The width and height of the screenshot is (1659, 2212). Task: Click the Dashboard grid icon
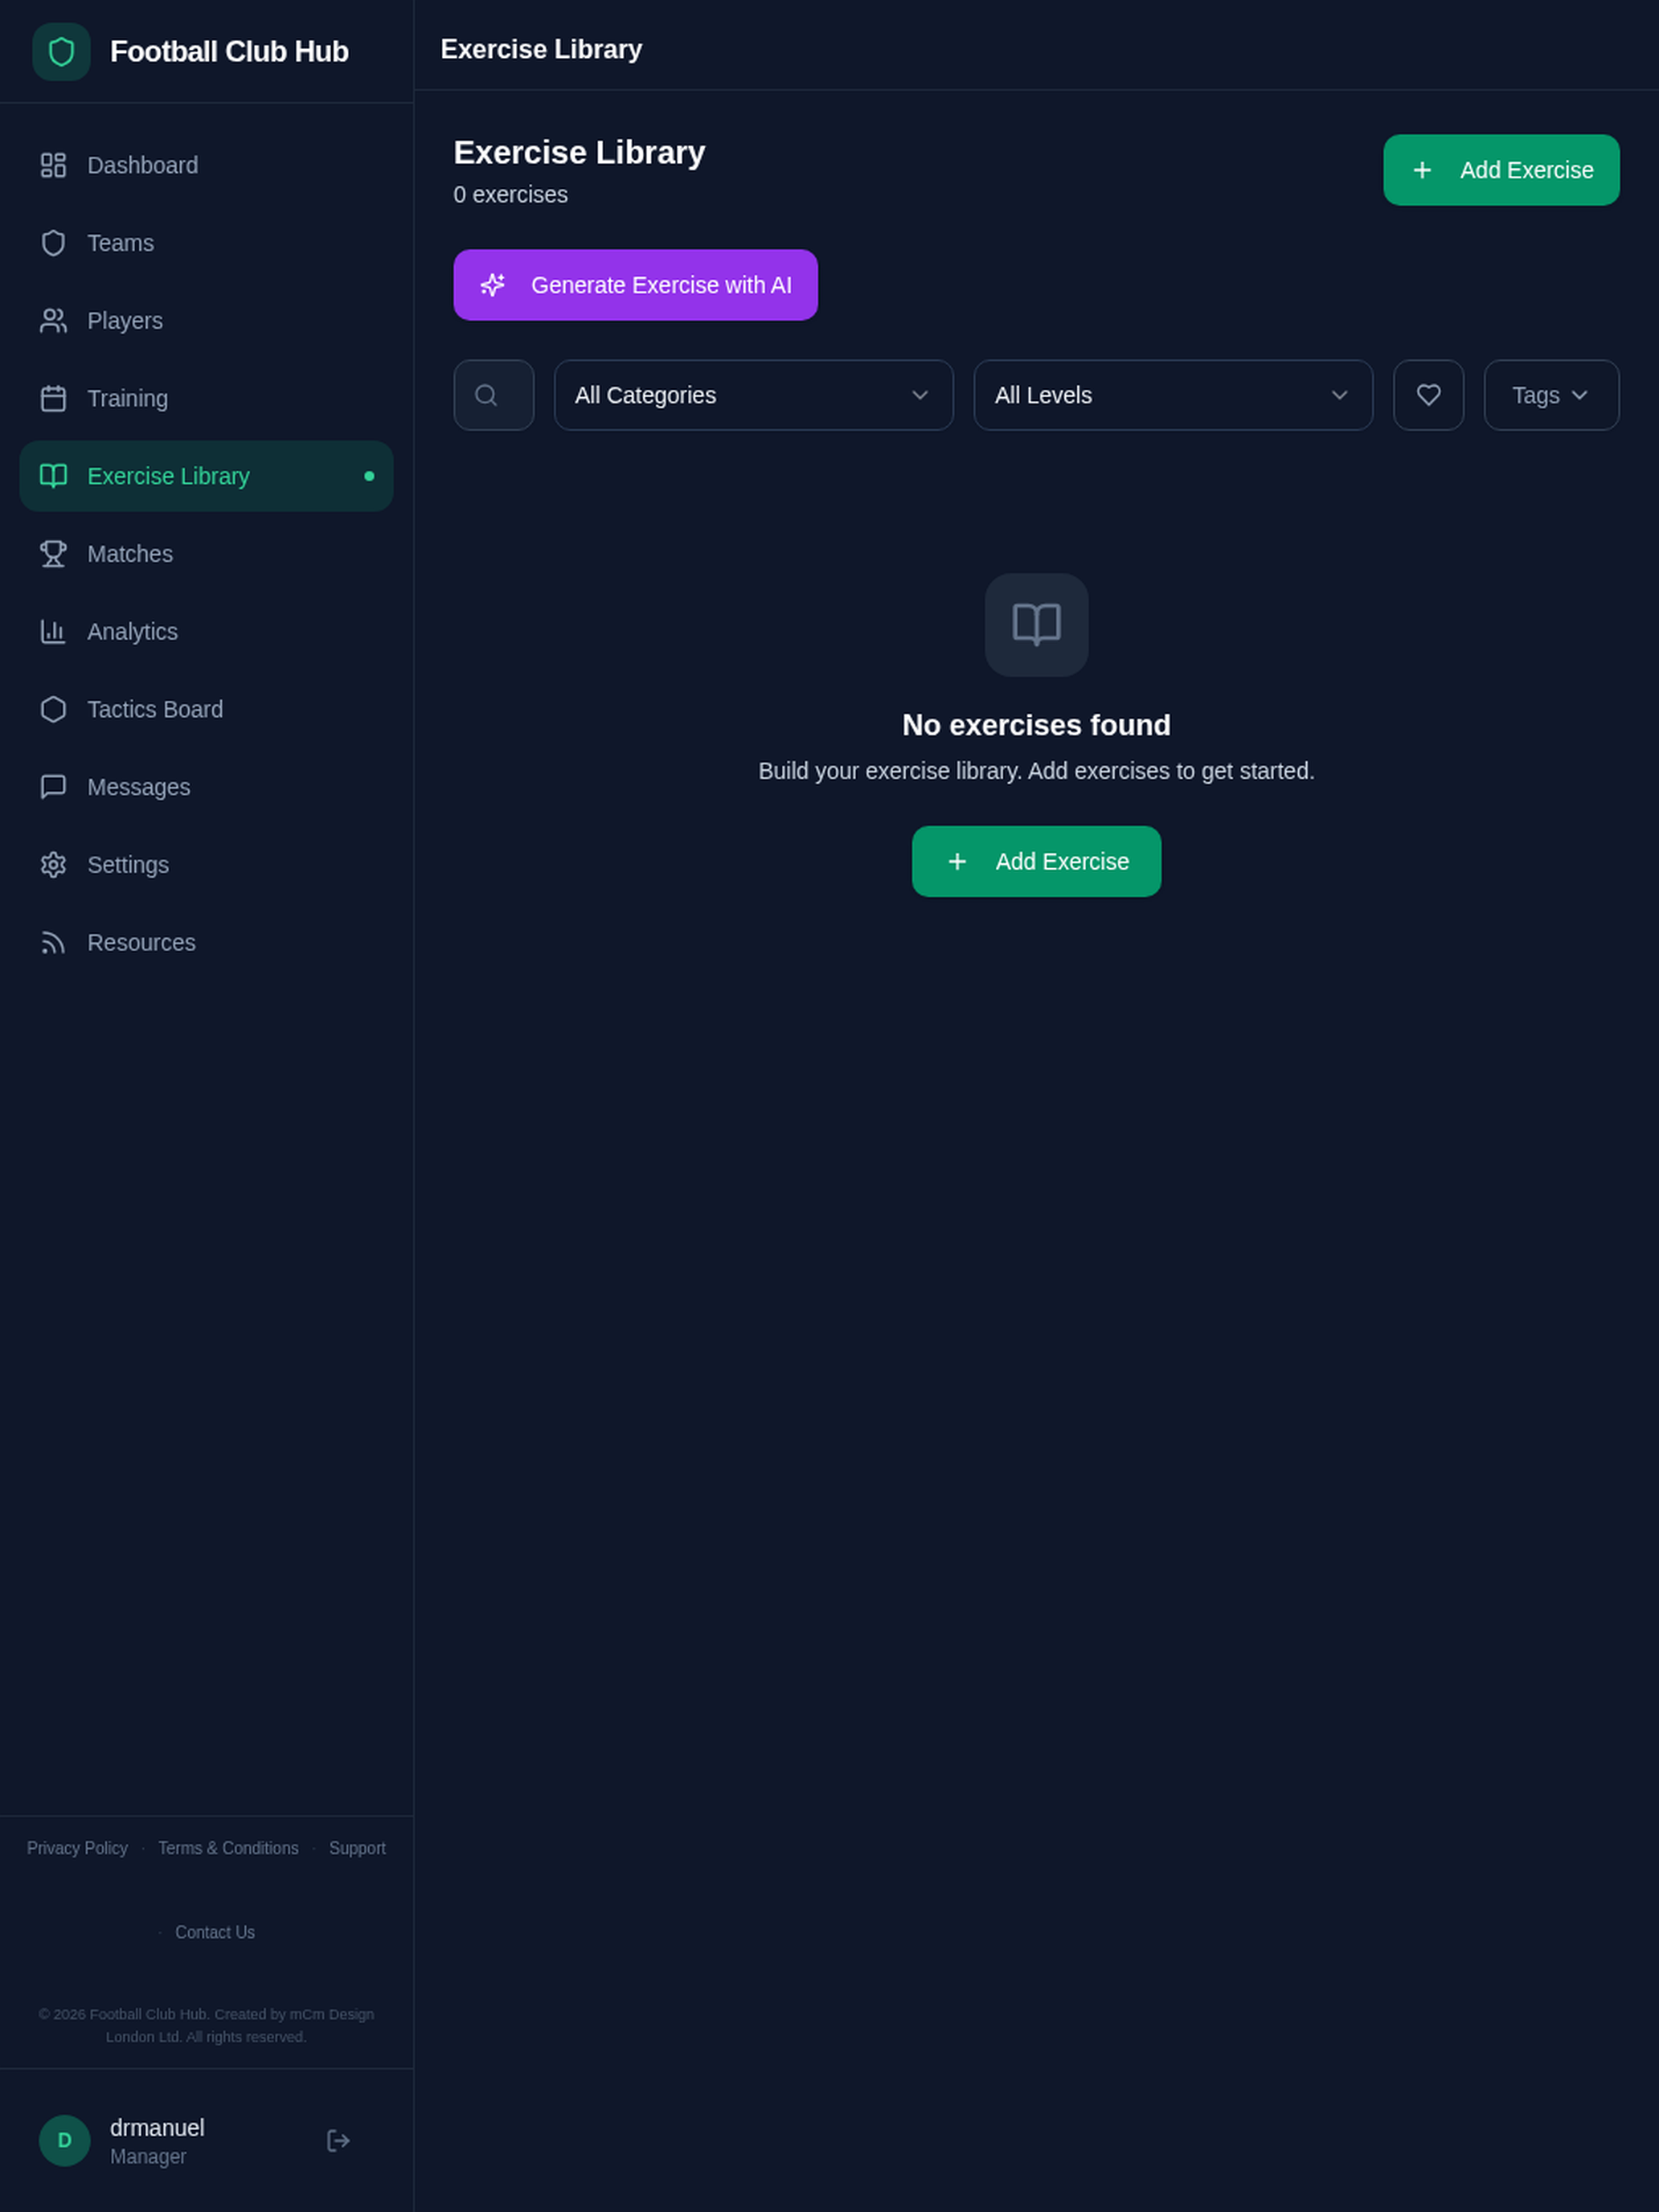(53, 165)
